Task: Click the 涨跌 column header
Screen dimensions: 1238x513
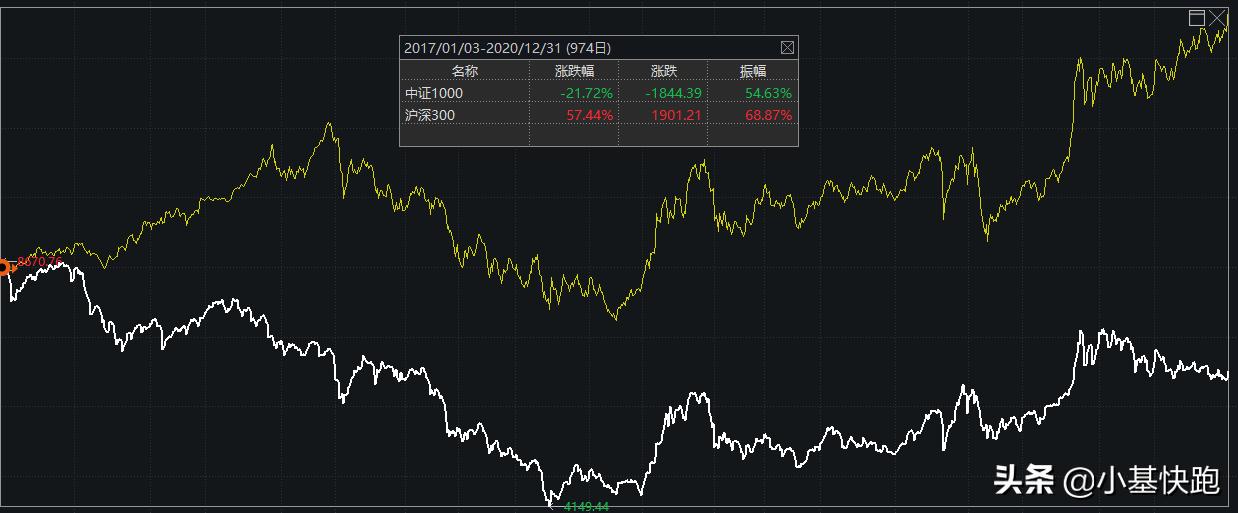Action: click(x=664, y=71)
